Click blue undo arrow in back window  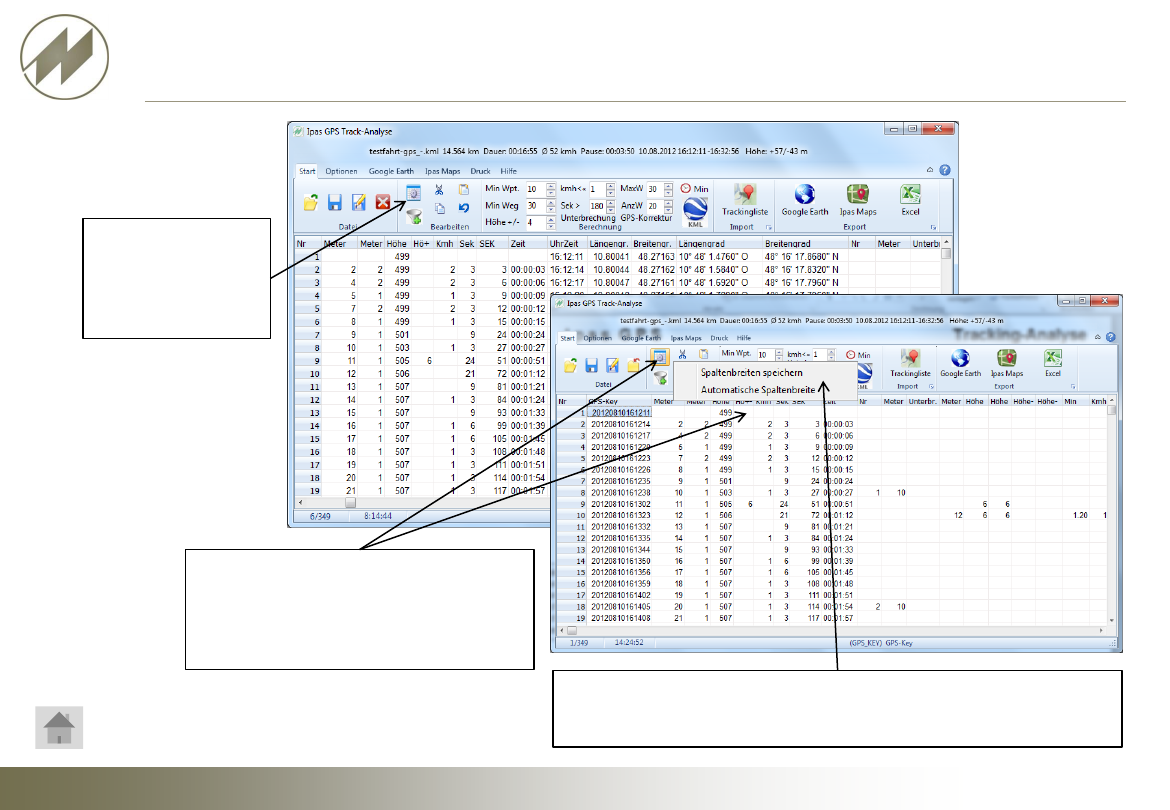464,208
